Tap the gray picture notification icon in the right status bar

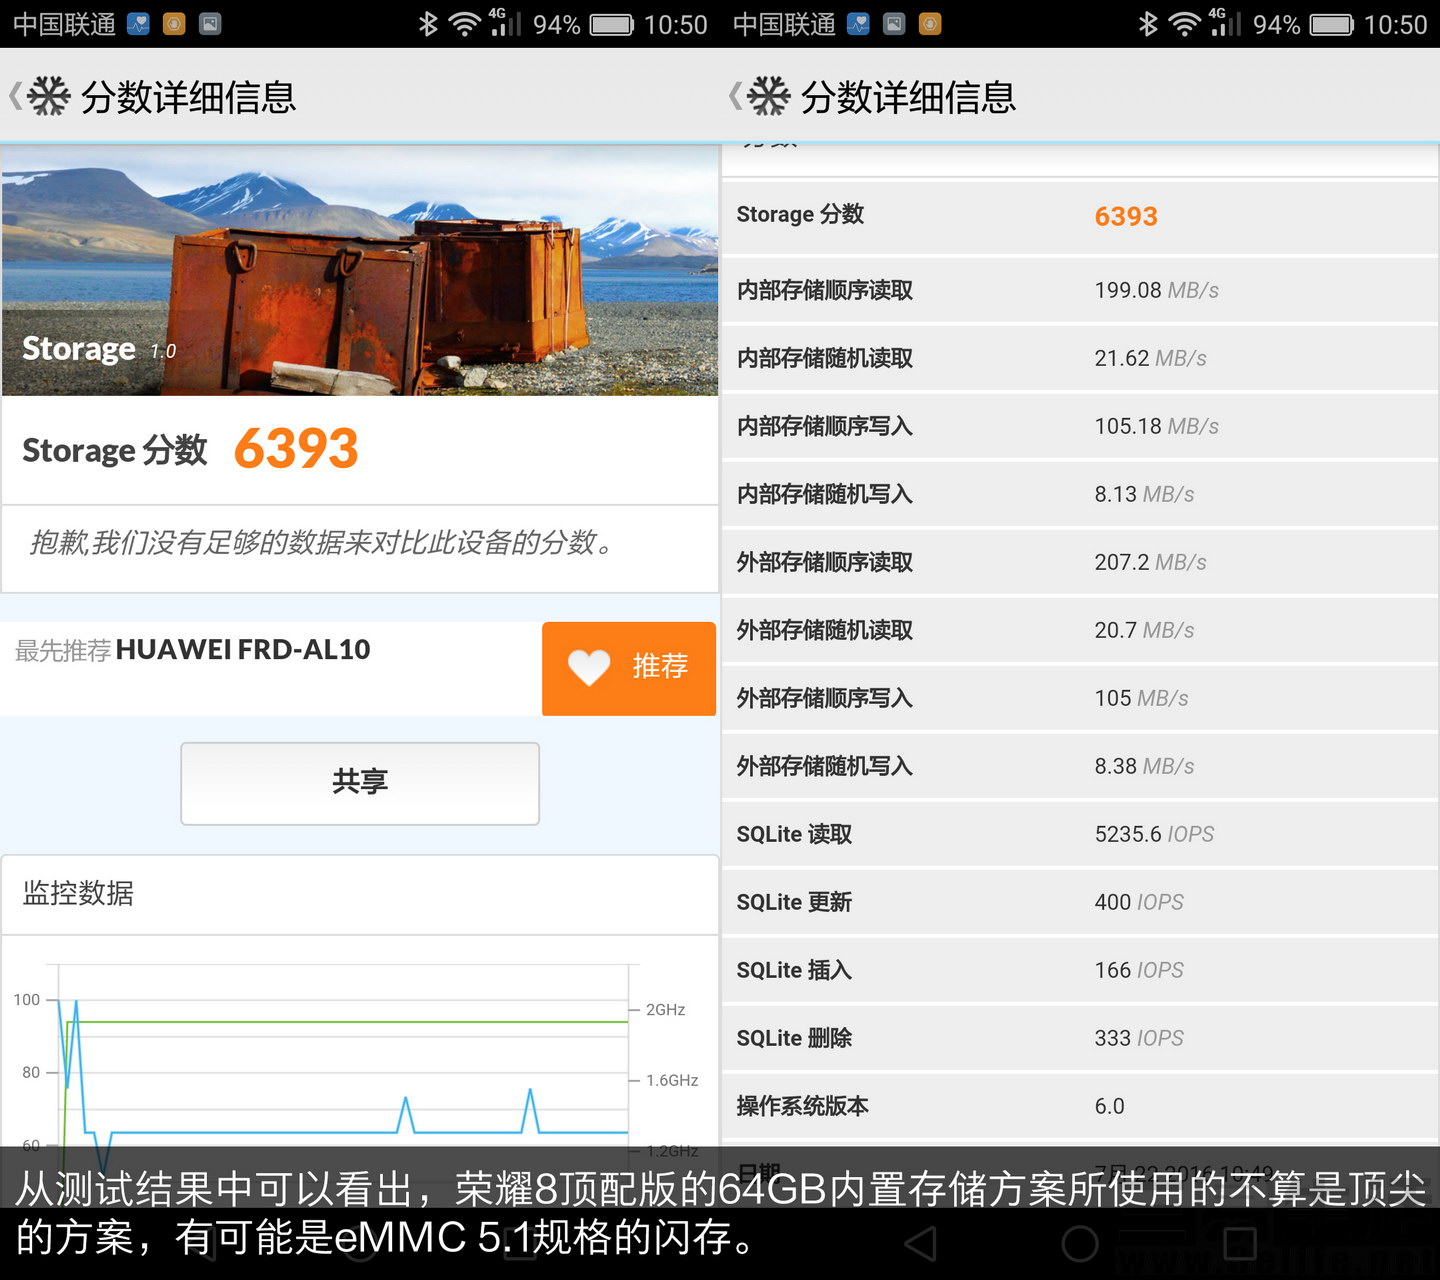[x=894, y=24]
